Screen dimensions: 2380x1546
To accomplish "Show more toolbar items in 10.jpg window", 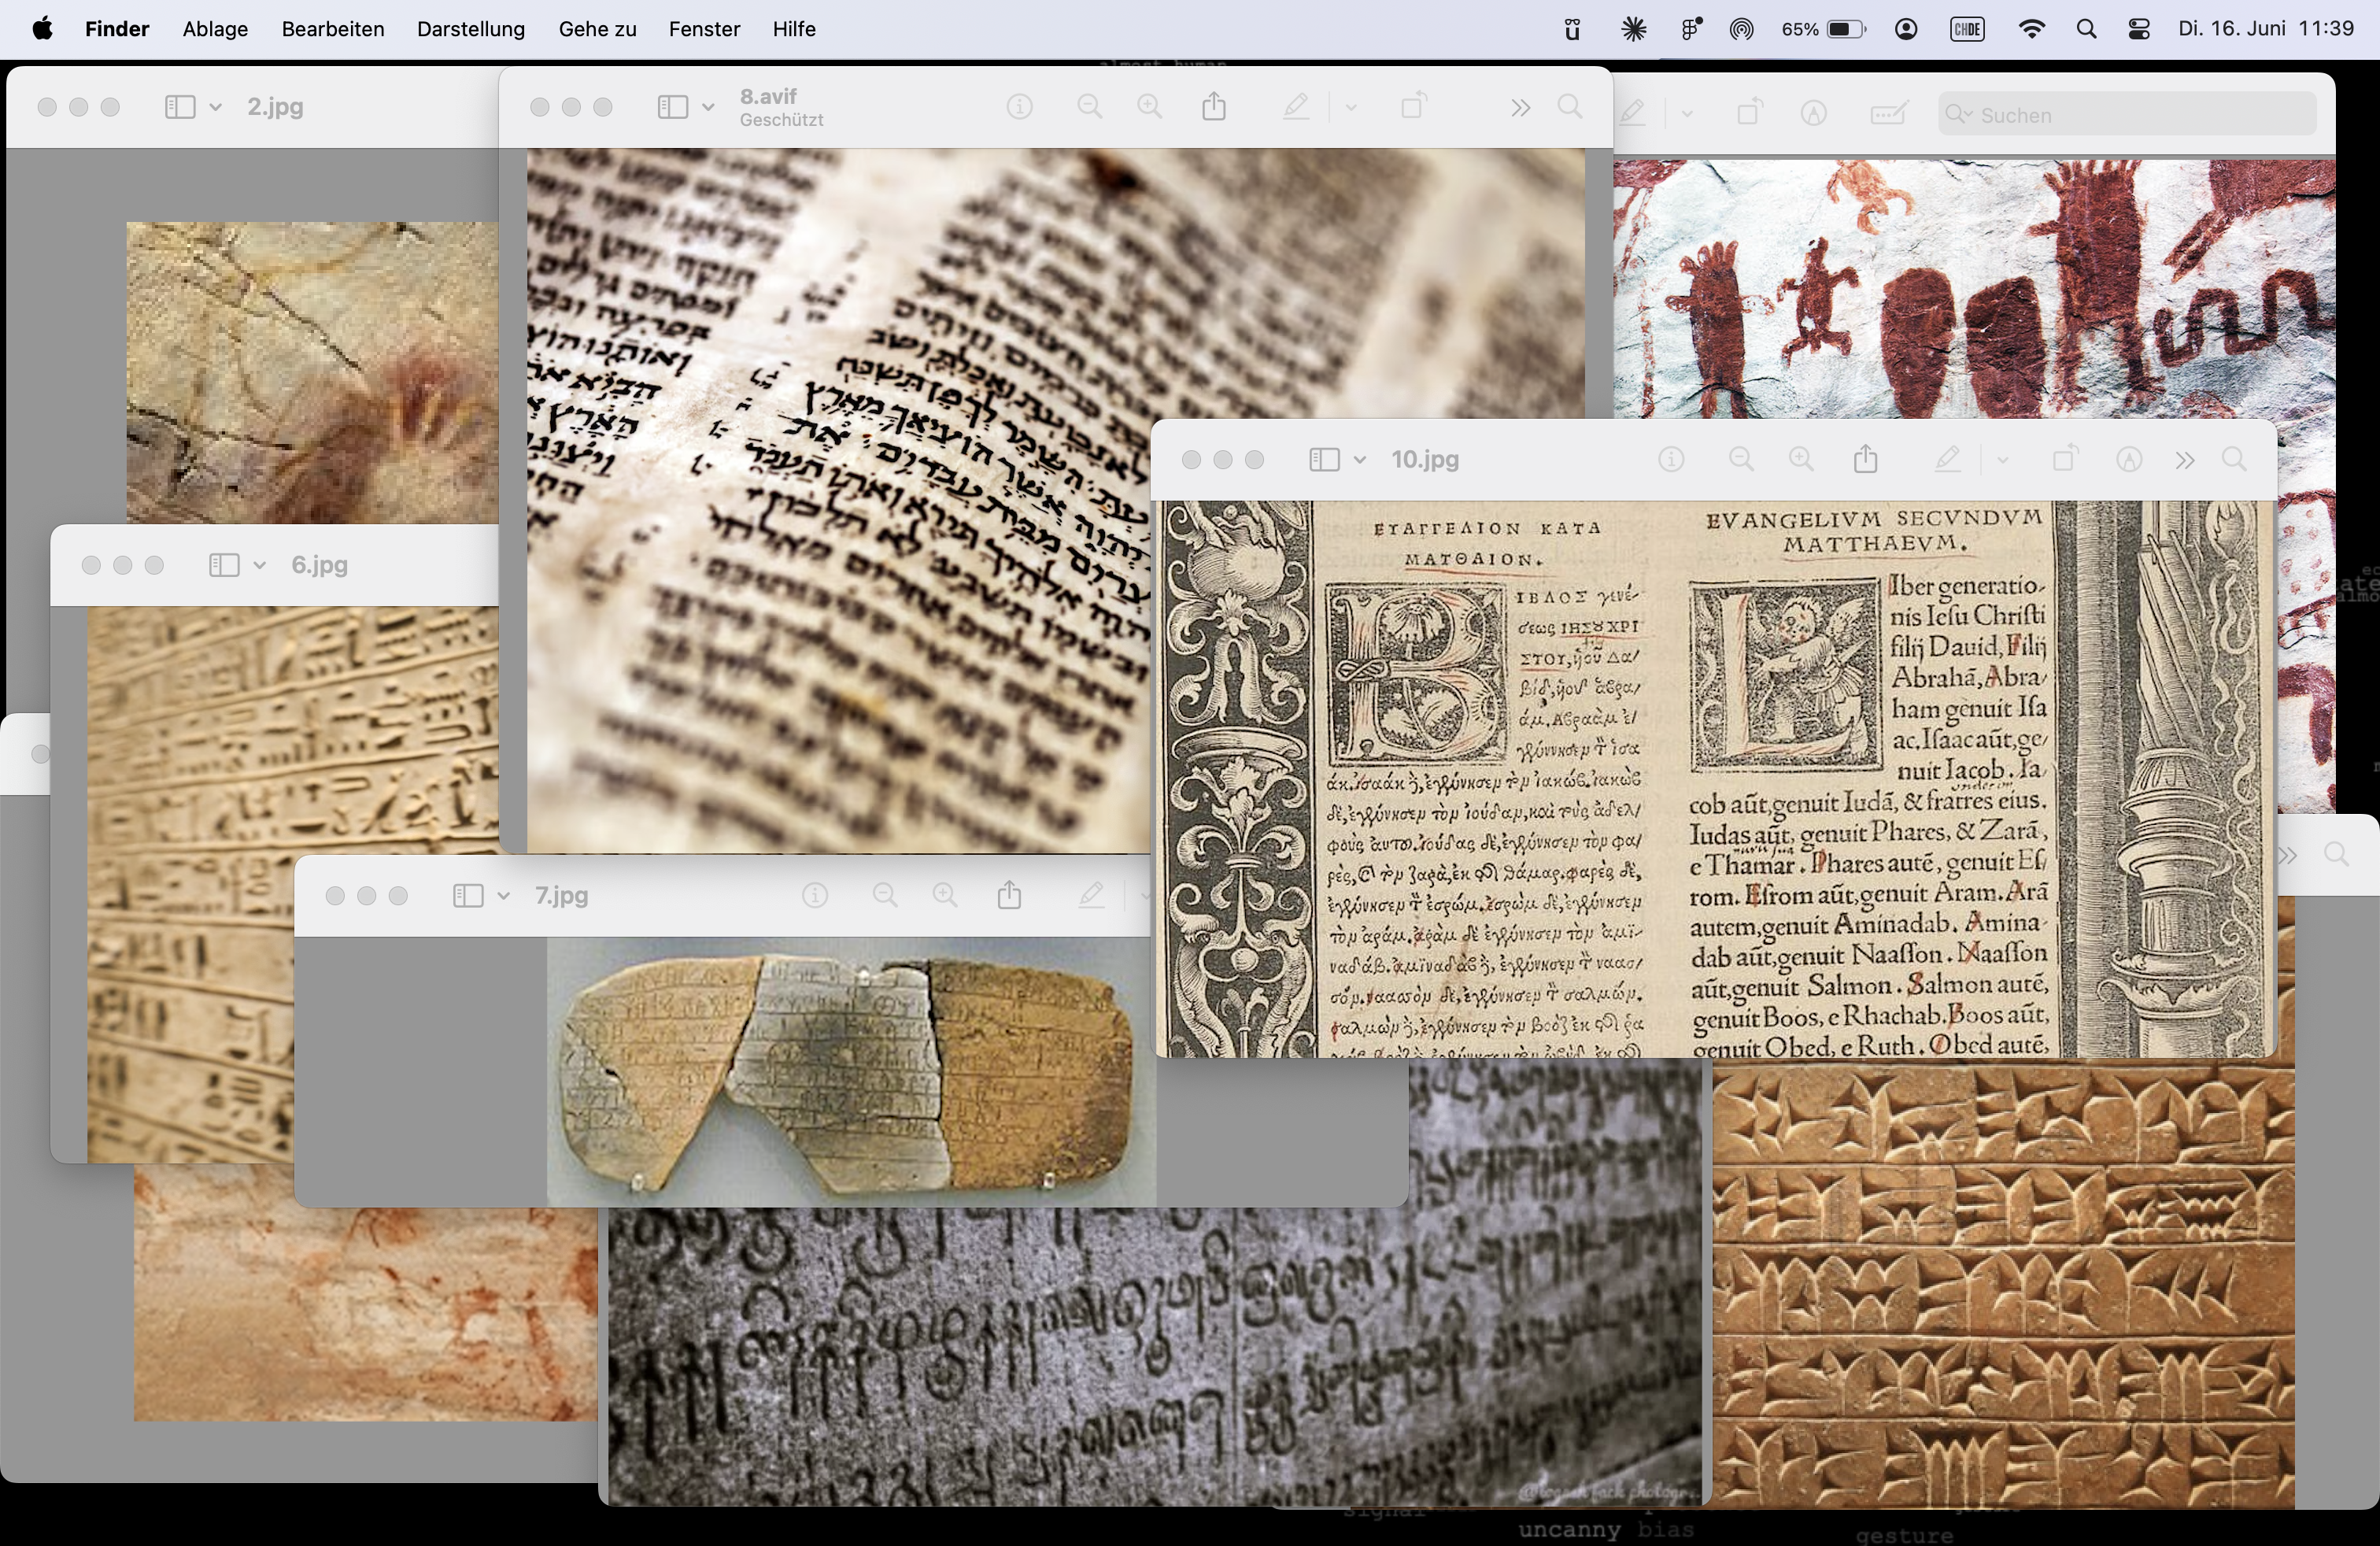I will click(x=2184, y=460).
